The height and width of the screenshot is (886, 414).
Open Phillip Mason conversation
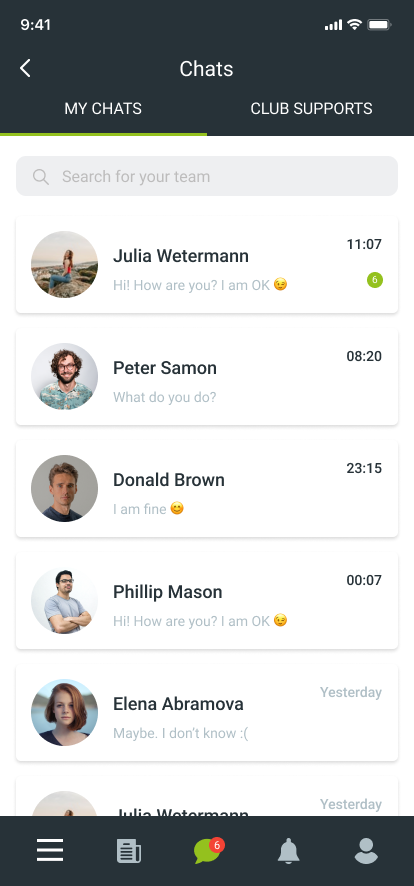[x=207, y=600]
